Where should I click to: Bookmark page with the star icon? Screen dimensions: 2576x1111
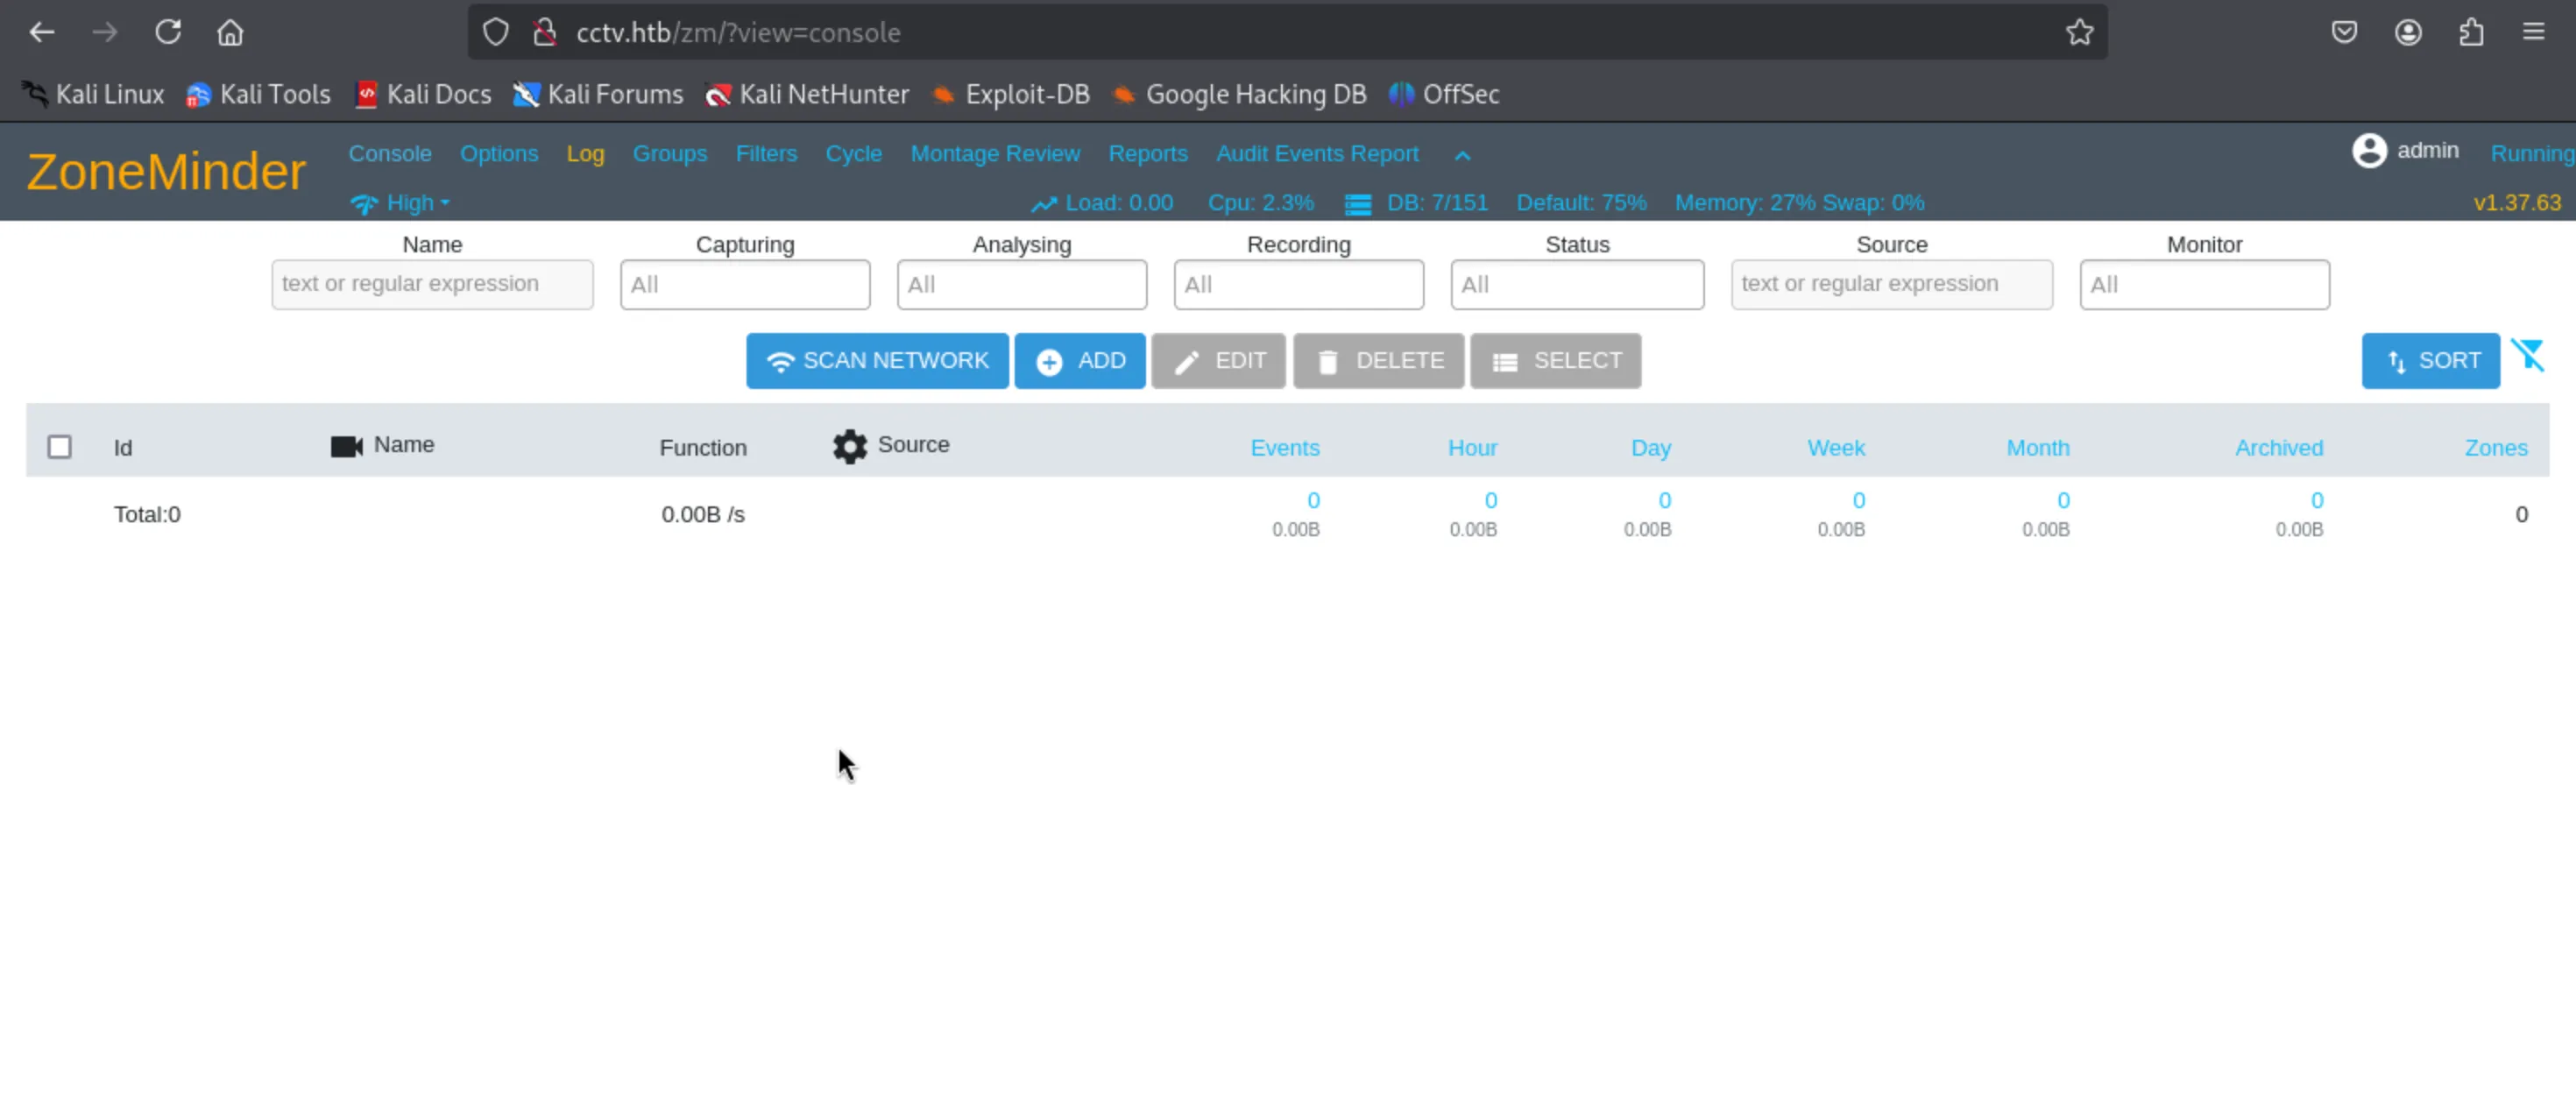(2079, 33)
